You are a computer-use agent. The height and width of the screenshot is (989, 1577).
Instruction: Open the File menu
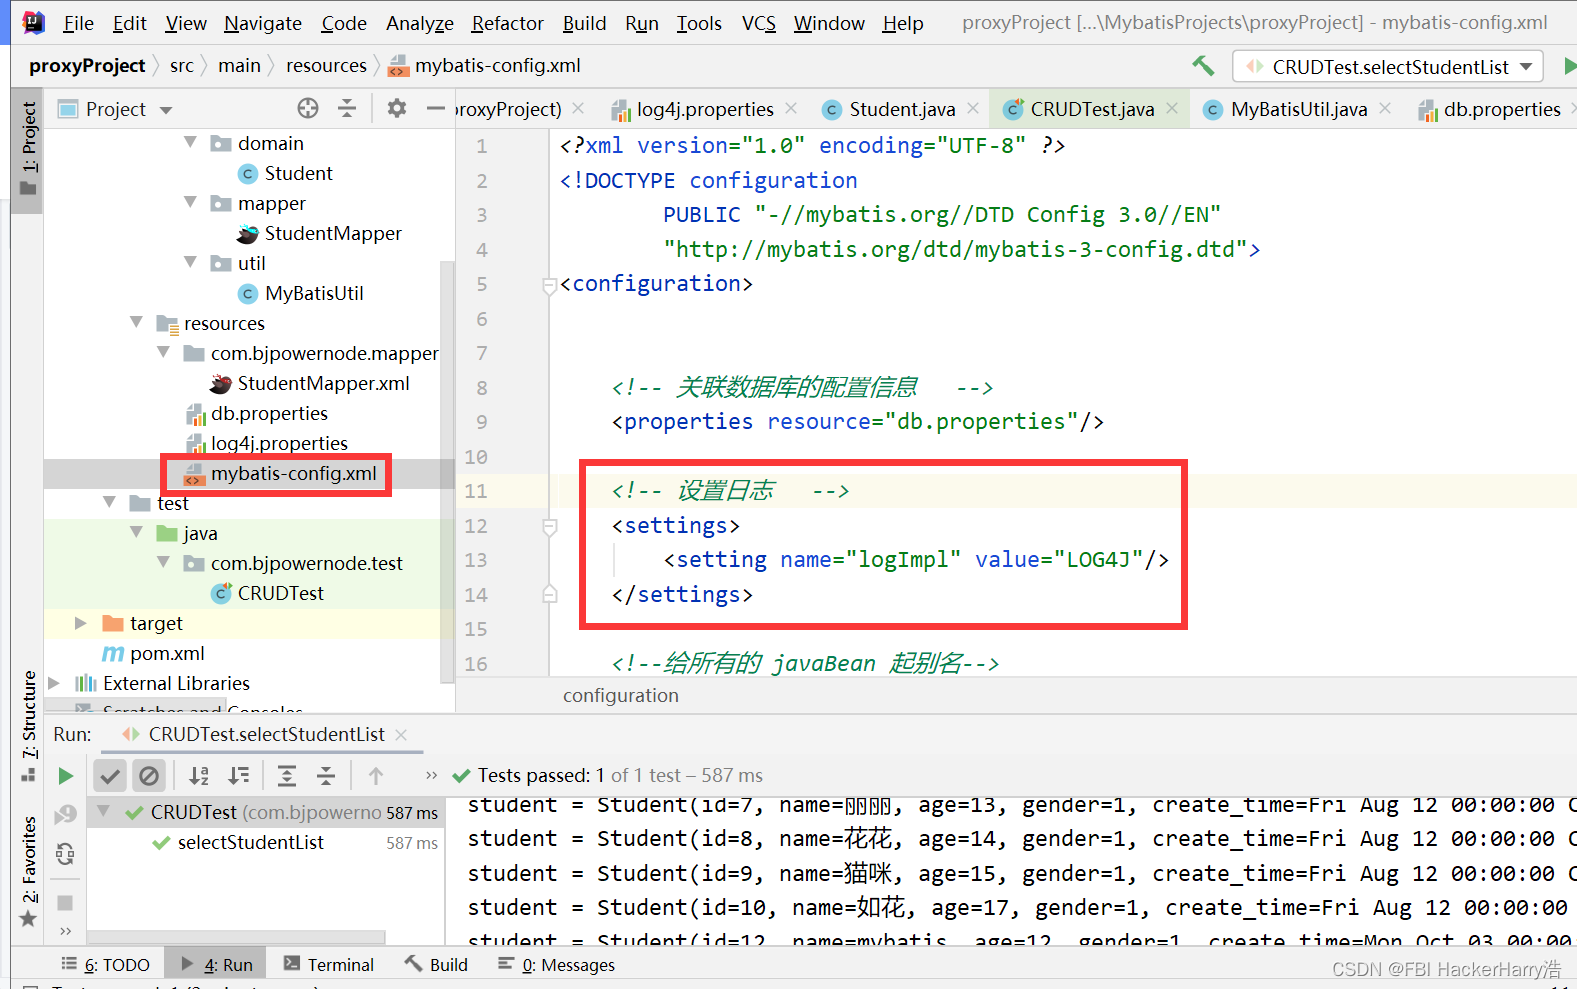[78, 22]
